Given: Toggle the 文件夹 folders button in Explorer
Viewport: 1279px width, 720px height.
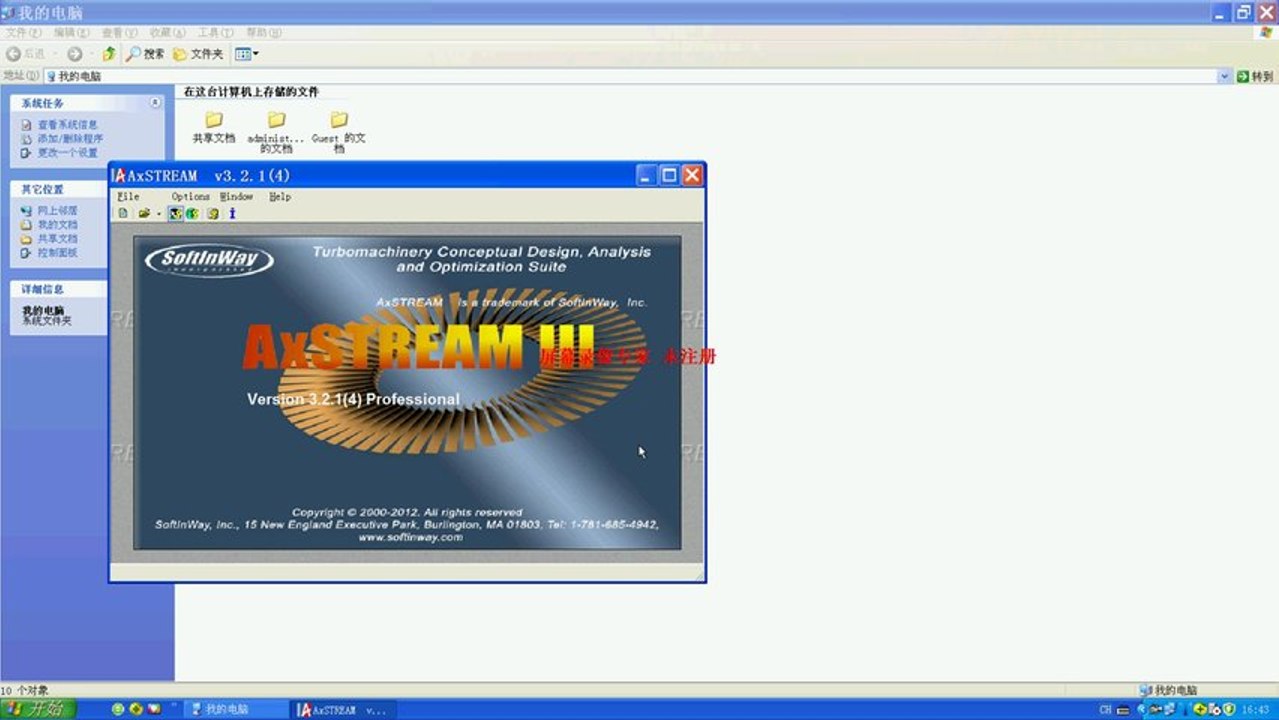Looking at the screenshot, I should click(198, 54).
